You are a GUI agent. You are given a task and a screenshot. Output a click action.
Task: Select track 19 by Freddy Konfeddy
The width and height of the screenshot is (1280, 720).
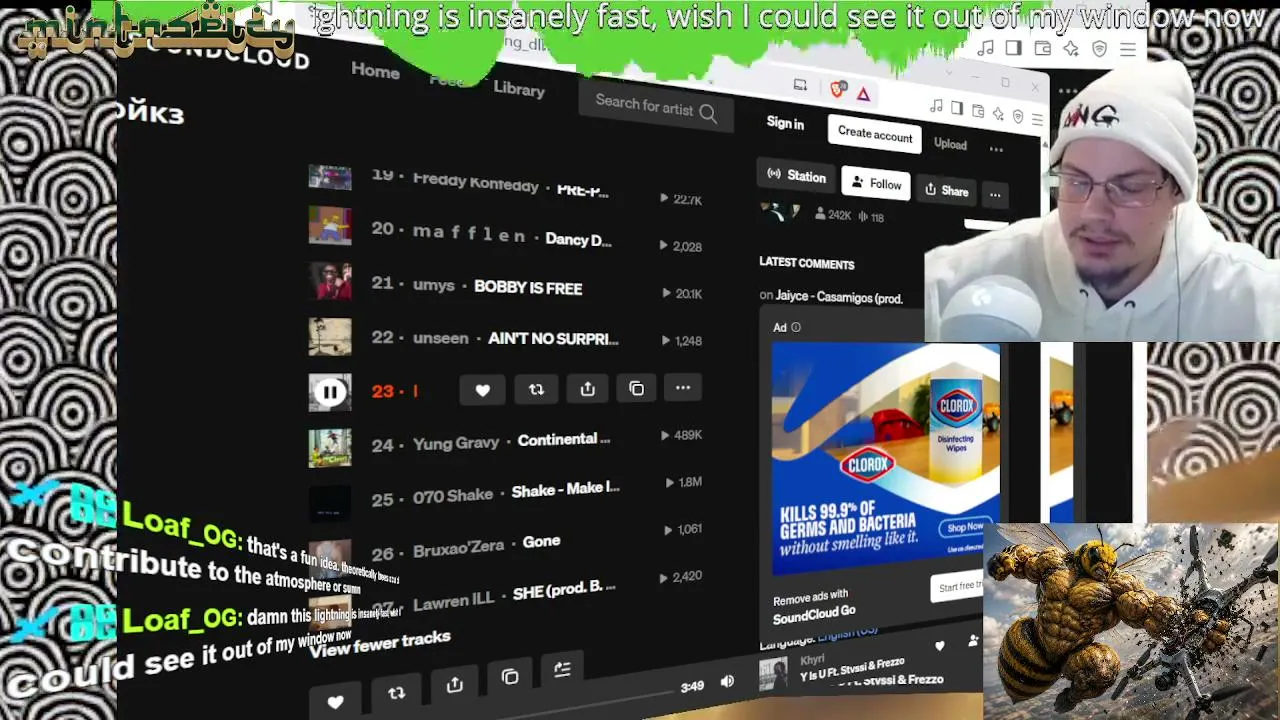505,184
